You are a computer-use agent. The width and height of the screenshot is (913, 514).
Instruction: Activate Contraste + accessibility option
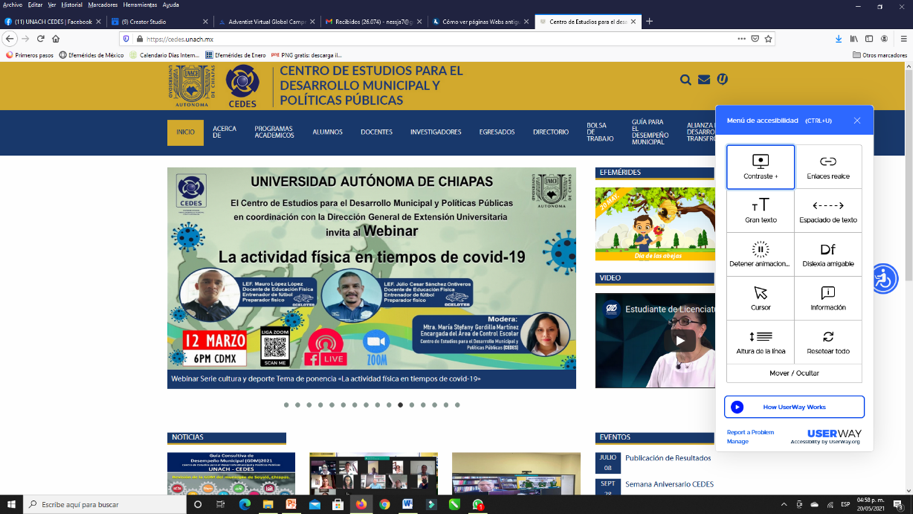pyautogui.click(x=760, y=167)
